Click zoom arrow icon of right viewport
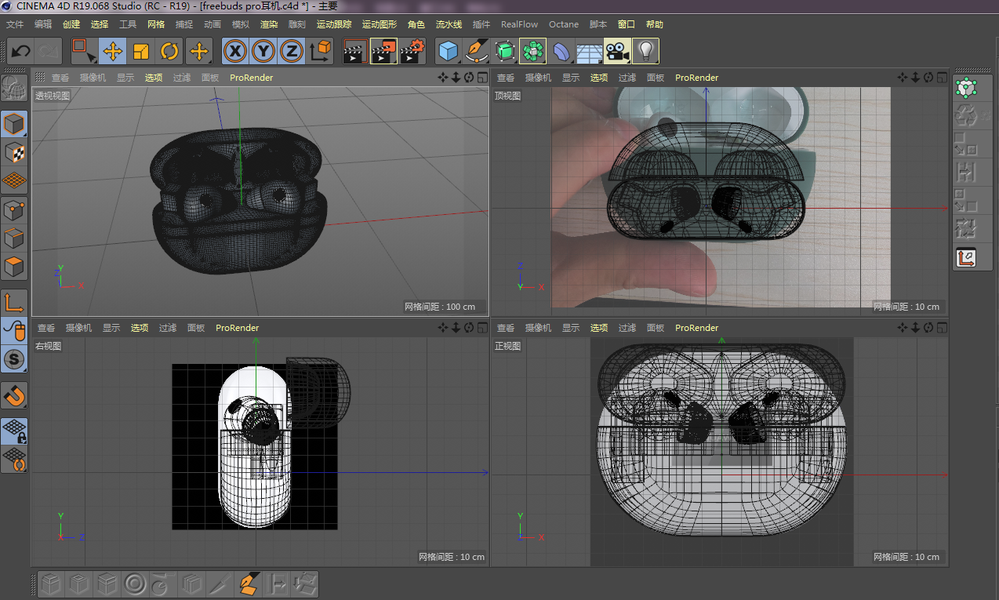This screenshot has height=600, width=999. point(456,328)
